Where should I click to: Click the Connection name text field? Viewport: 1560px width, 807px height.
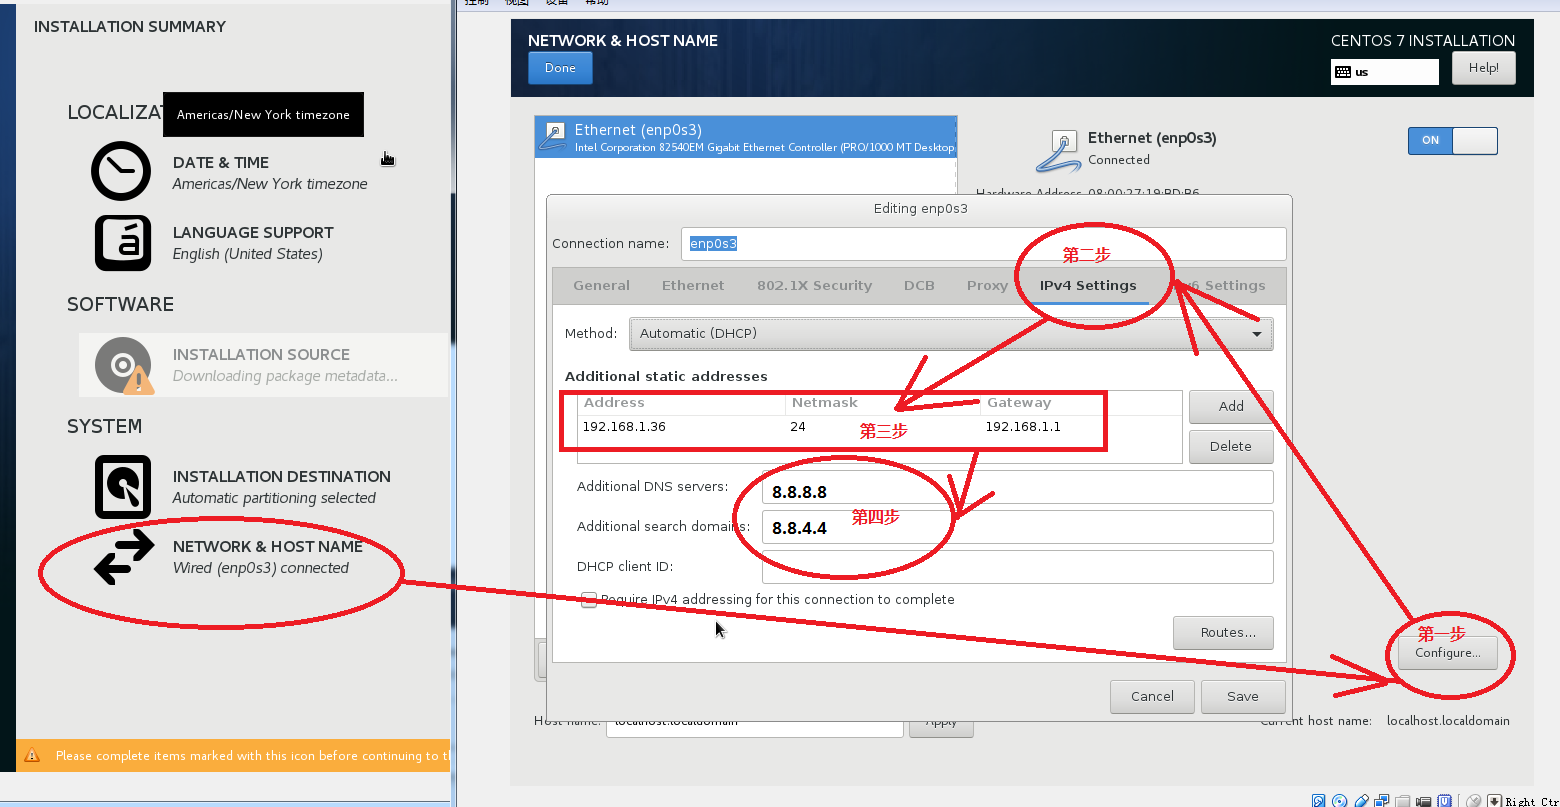coord(983,244)
